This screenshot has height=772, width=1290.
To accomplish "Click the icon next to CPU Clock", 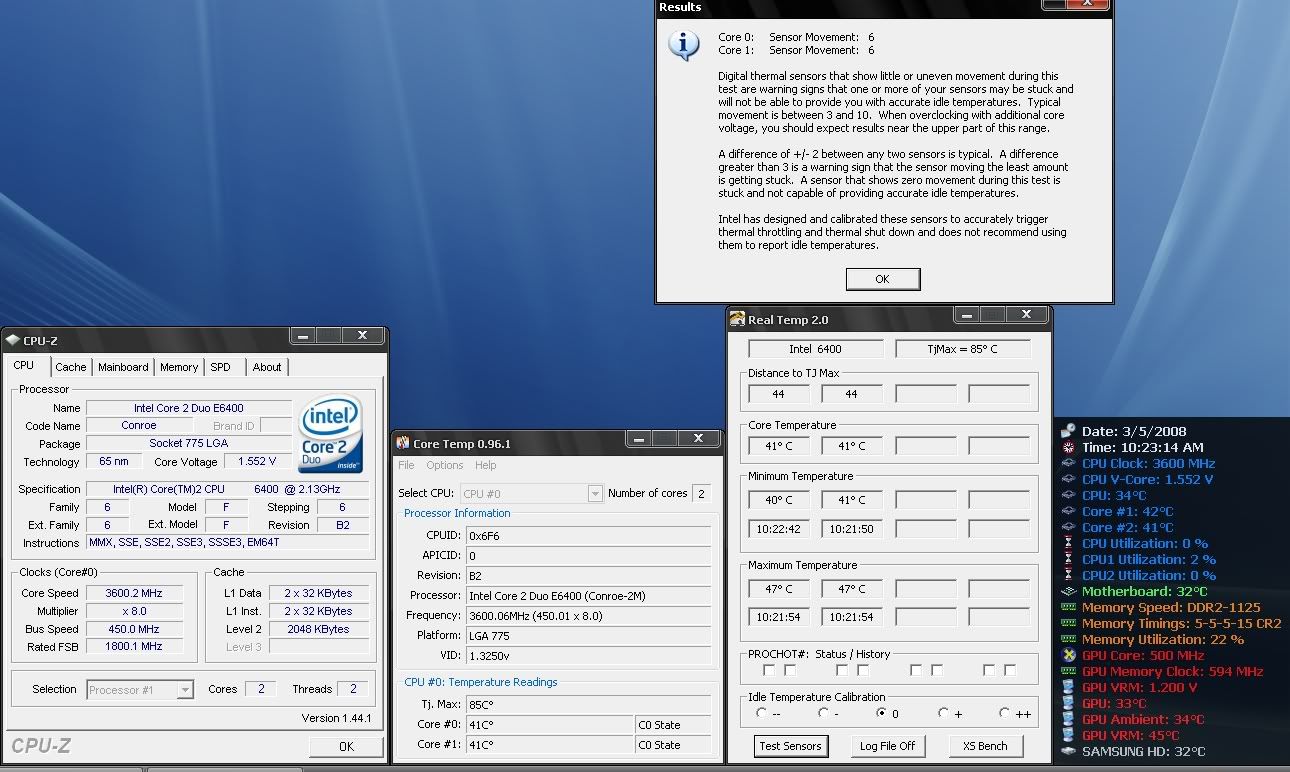I will coord(1069,463).
